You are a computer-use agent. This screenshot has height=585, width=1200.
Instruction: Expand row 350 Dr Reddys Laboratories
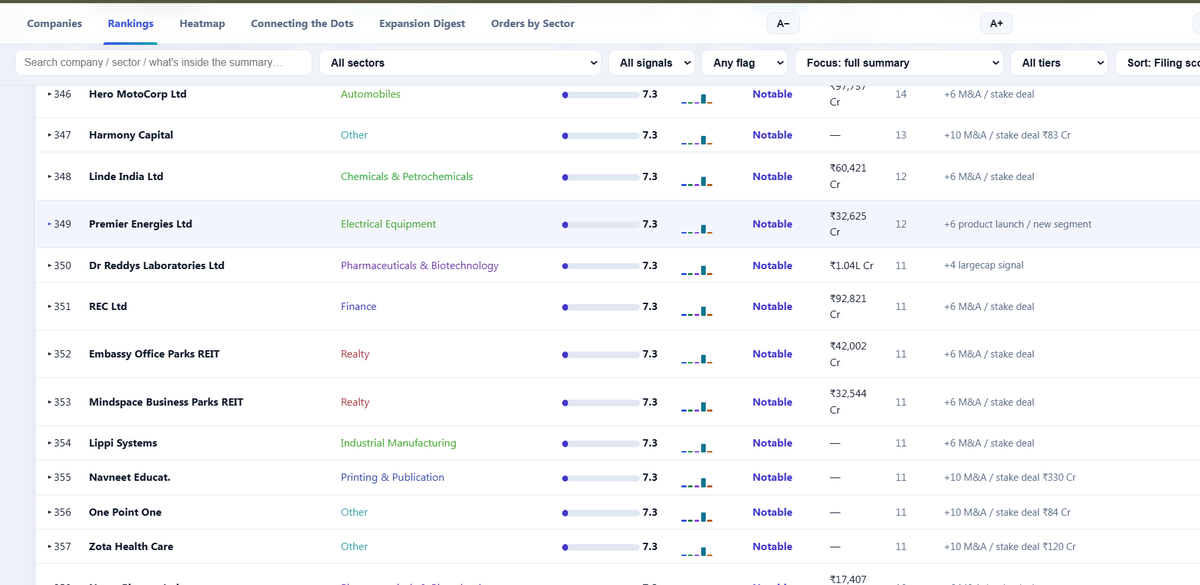(50, 265)
